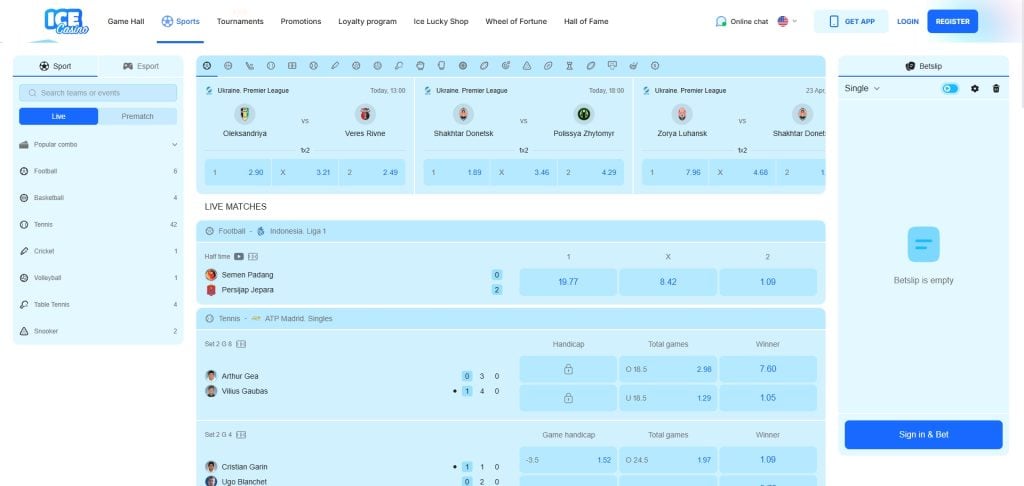Viewport: 1024px width, 486px height.
Task: Clear betslip with the trash icon
Action: click(995, 89)
